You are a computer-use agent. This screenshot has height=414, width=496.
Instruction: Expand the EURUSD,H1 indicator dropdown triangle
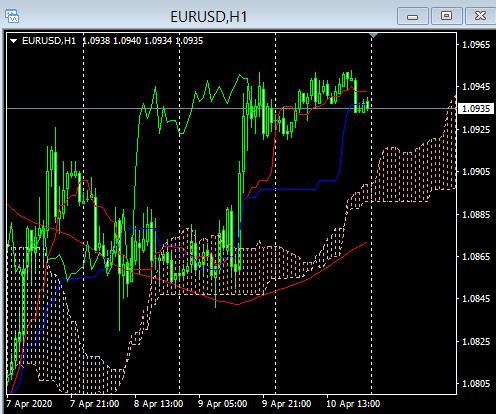[14, 41]
